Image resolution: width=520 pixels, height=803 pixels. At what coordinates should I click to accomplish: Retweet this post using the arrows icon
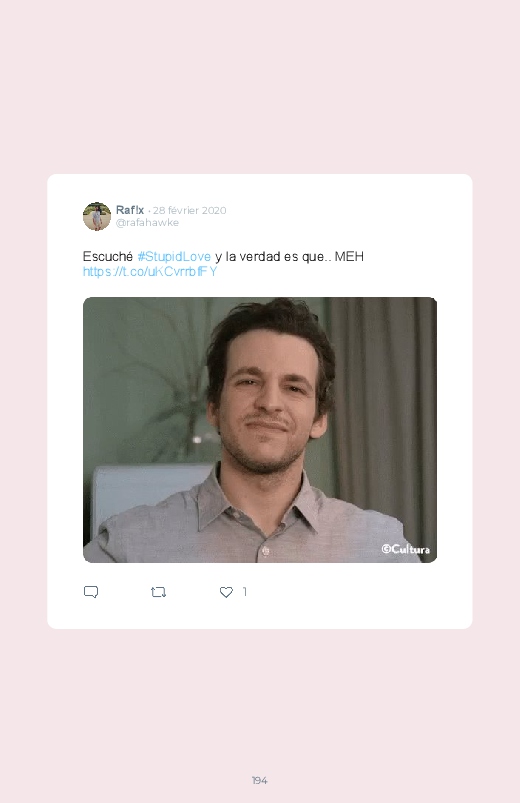(x=158, y=592)
